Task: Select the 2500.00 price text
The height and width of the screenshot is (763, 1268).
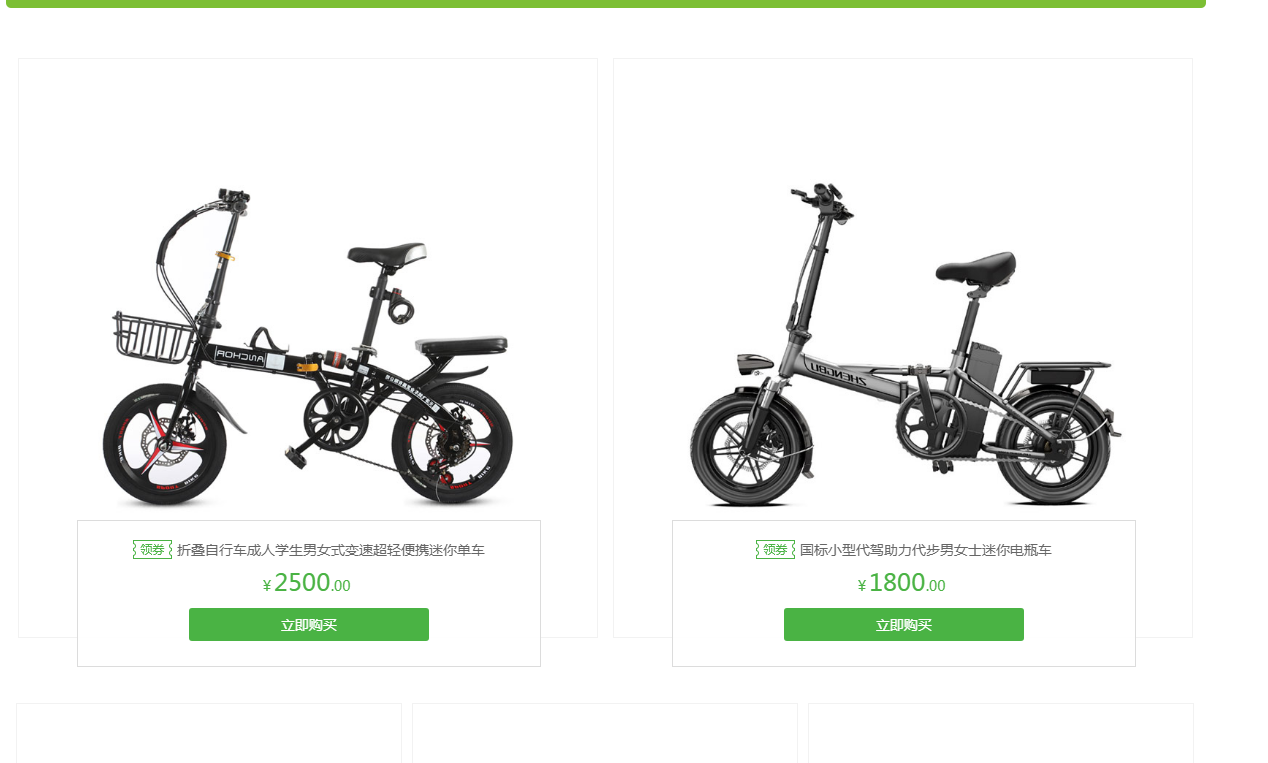Action: tap(312, 583)
